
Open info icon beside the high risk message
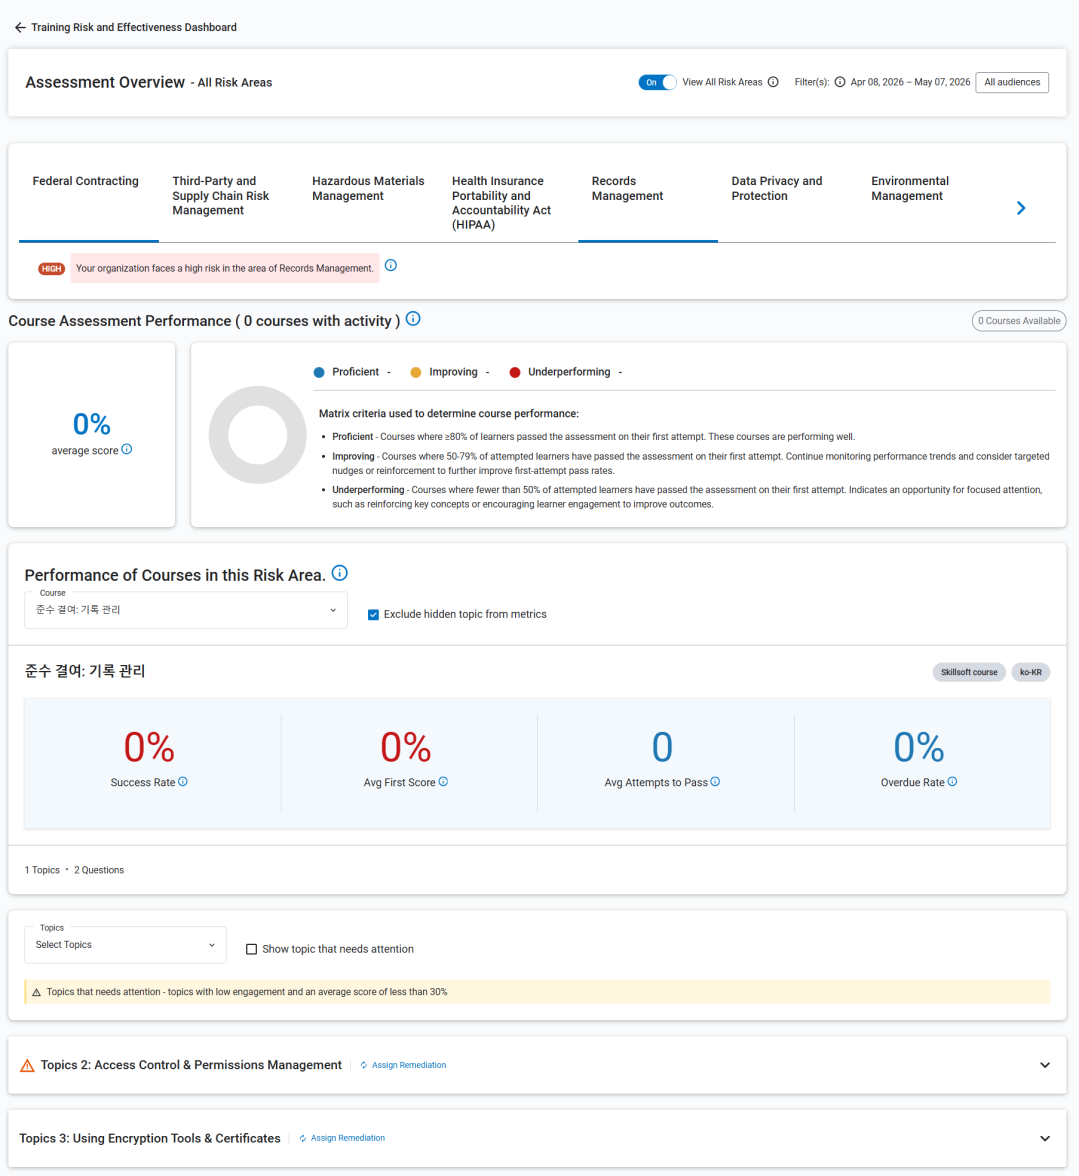point(391,266)
